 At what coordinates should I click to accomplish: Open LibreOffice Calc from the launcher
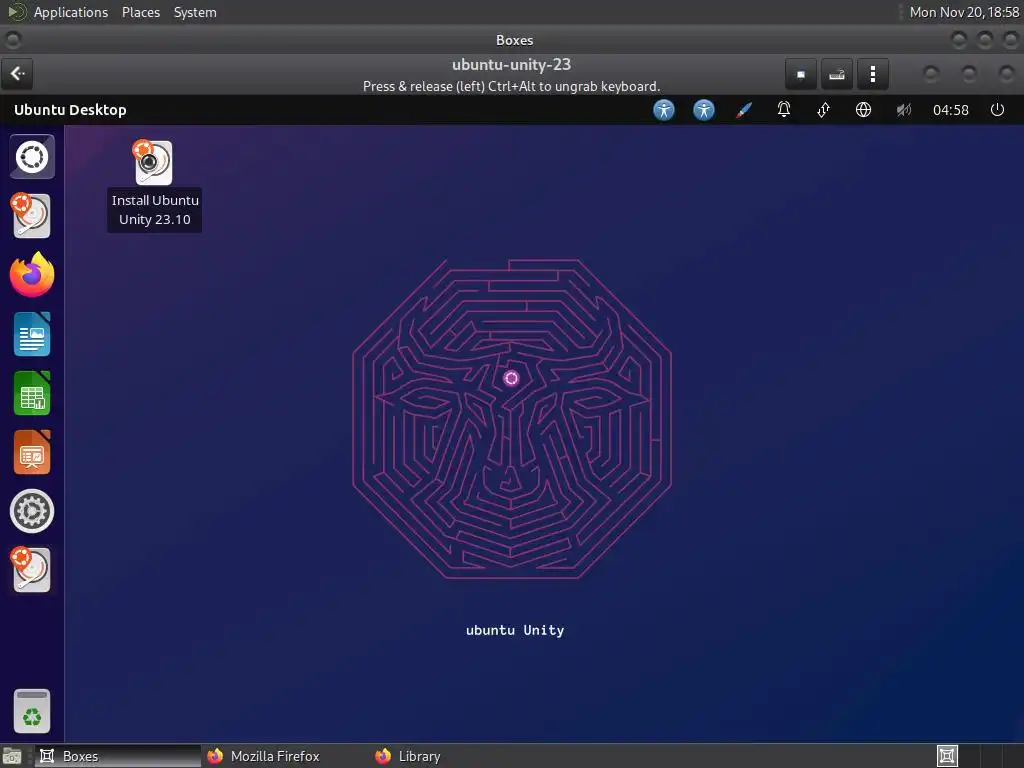click(32, 393)
